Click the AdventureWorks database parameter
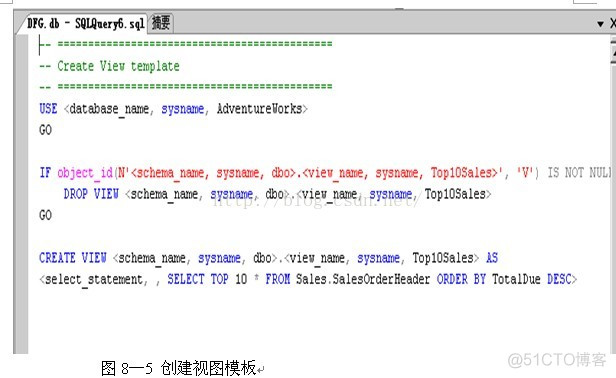 (x=259, y=108)
